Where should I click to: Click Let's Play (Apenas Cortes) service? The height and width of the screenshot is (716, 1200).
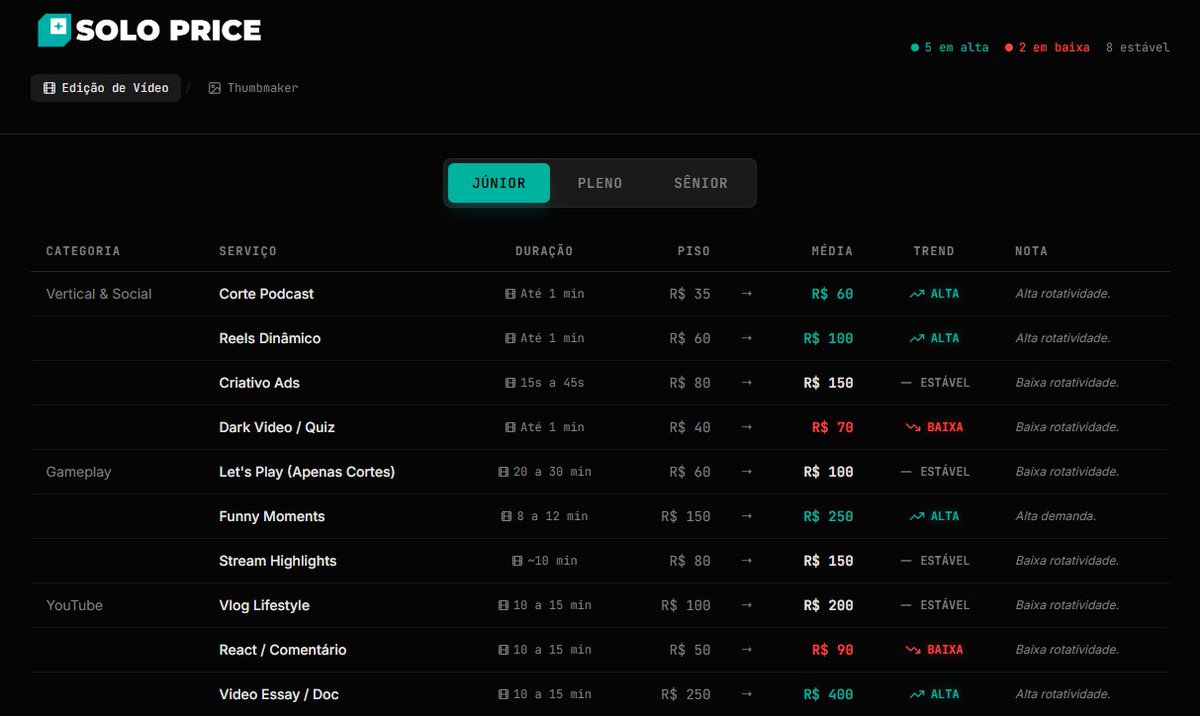tap(307, 472)
